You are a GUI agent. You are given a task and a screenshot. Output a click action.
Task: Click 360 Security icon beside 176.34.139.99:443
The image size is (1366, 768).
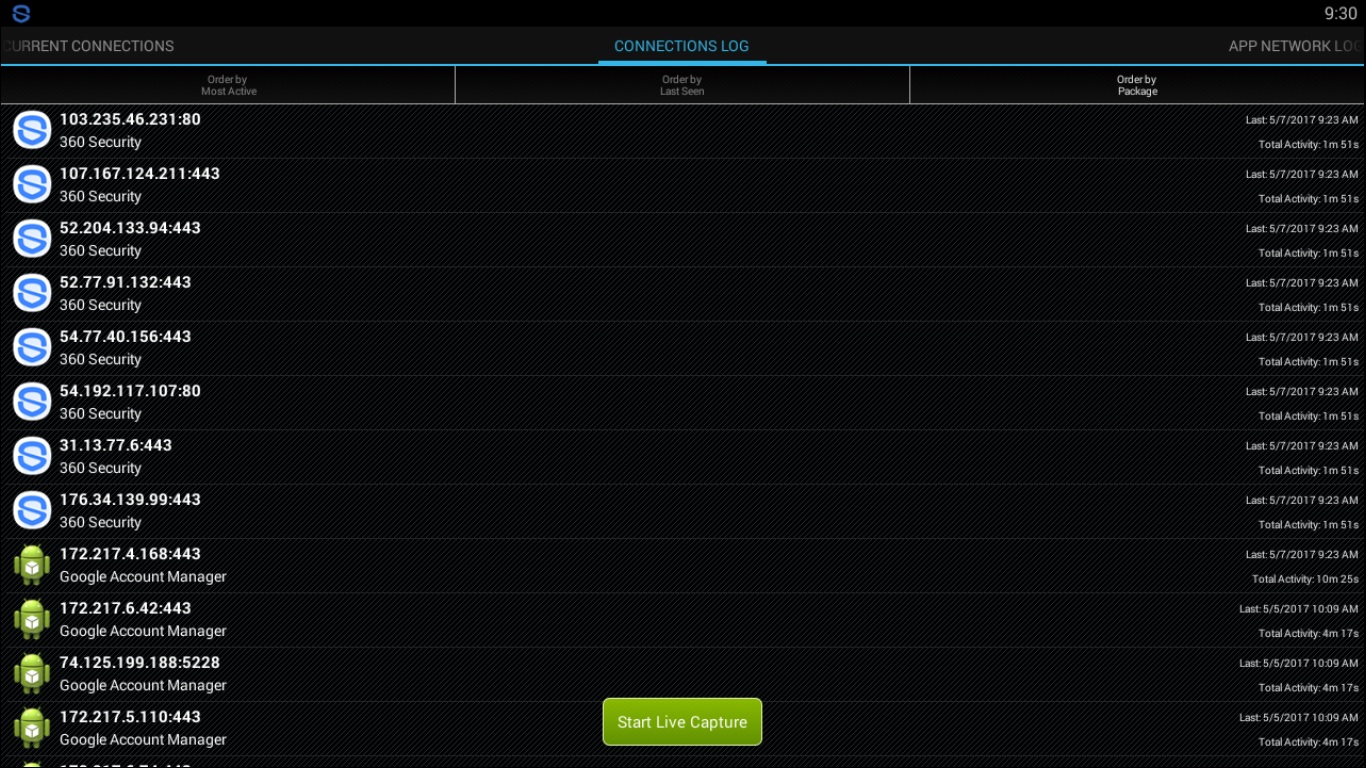(32, 510)
